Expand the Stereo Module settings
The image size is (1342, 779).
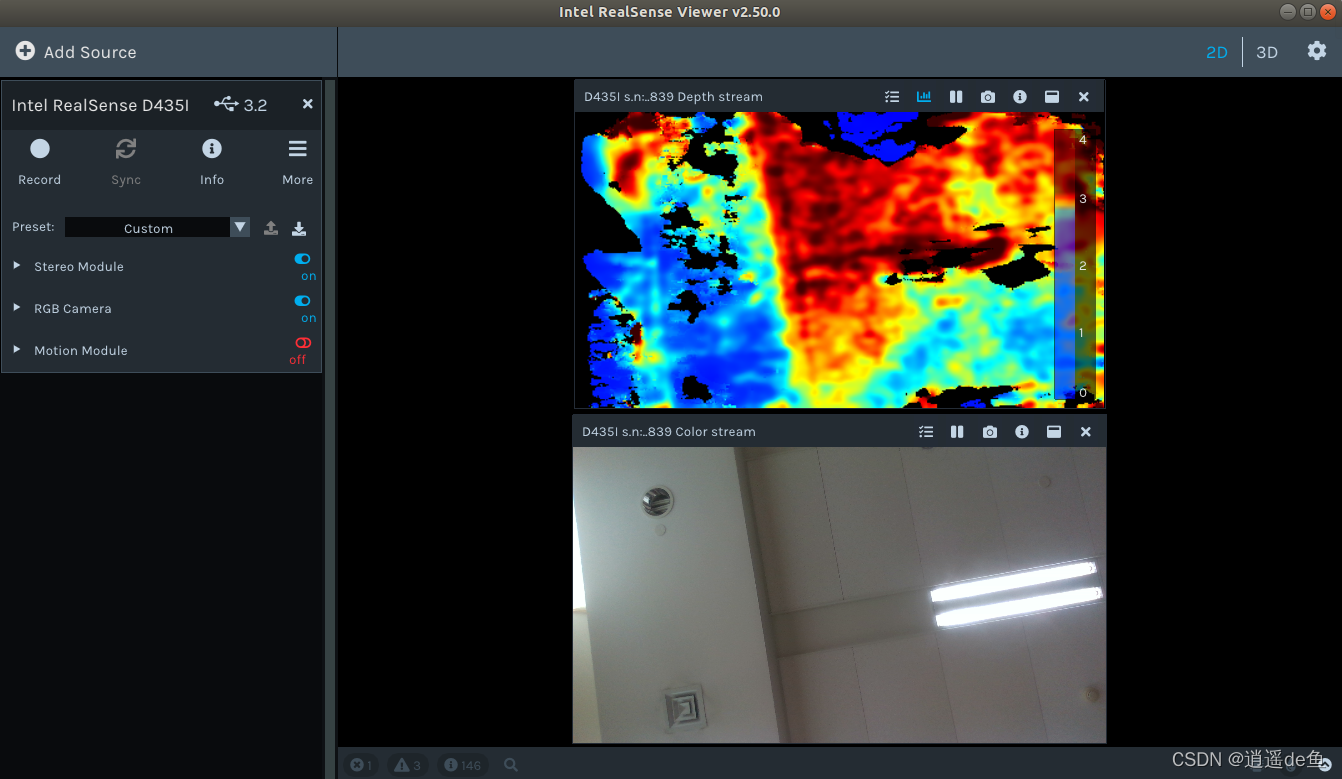click(x=16, y=266)
